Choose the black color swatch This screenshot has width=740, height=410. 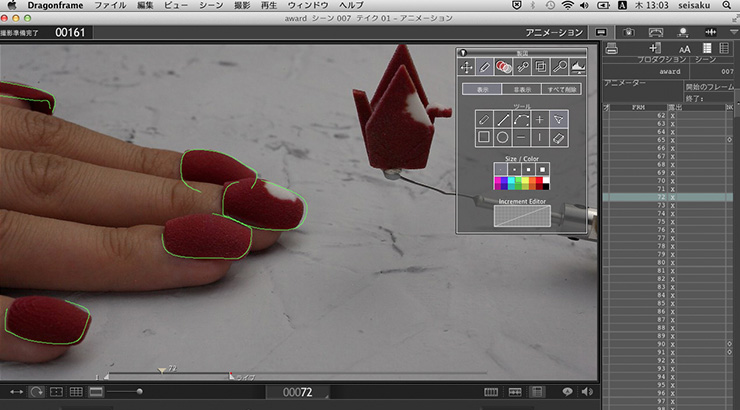[546, 187]
